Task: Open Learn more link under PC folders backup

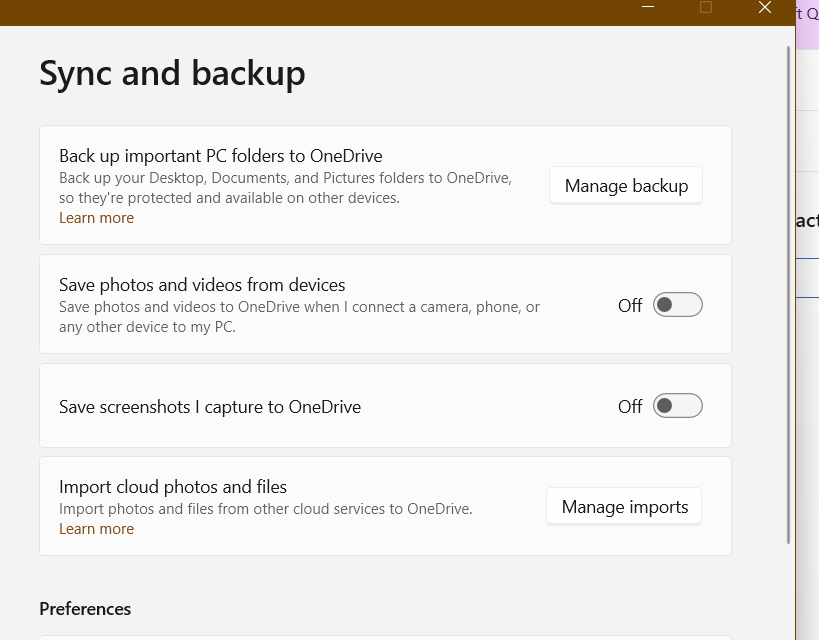Action: point(97,218)
